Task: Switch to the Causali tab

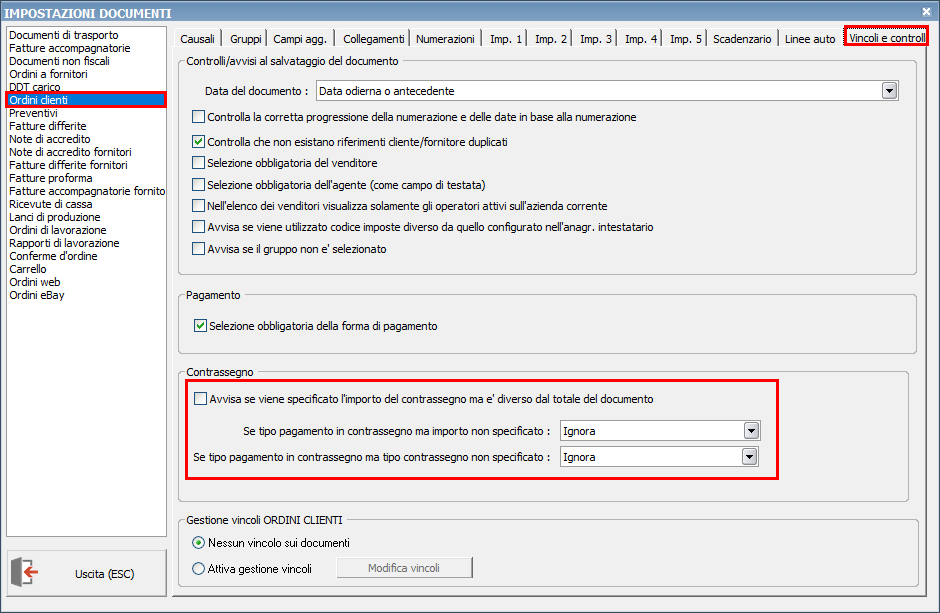Action: click(x=197, y=39)
